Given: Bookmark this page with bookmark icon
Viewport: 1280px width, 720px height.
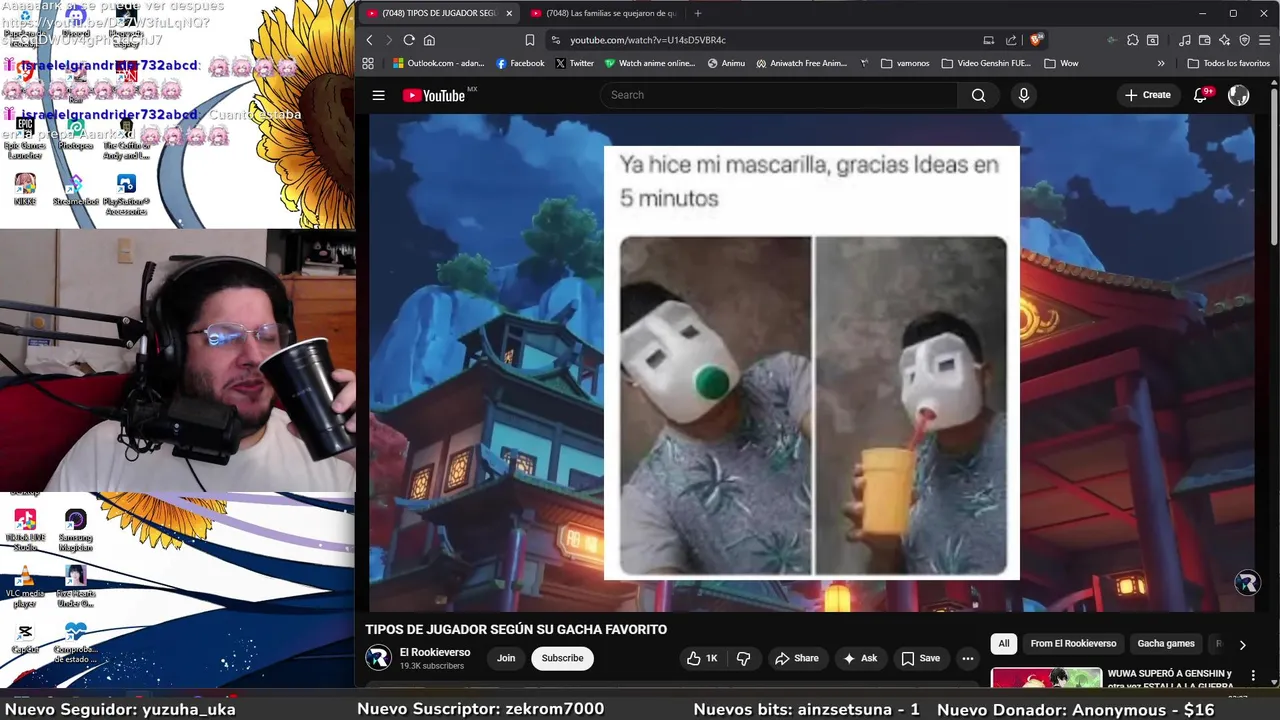Looking at the screenshot, I should 530,40.
